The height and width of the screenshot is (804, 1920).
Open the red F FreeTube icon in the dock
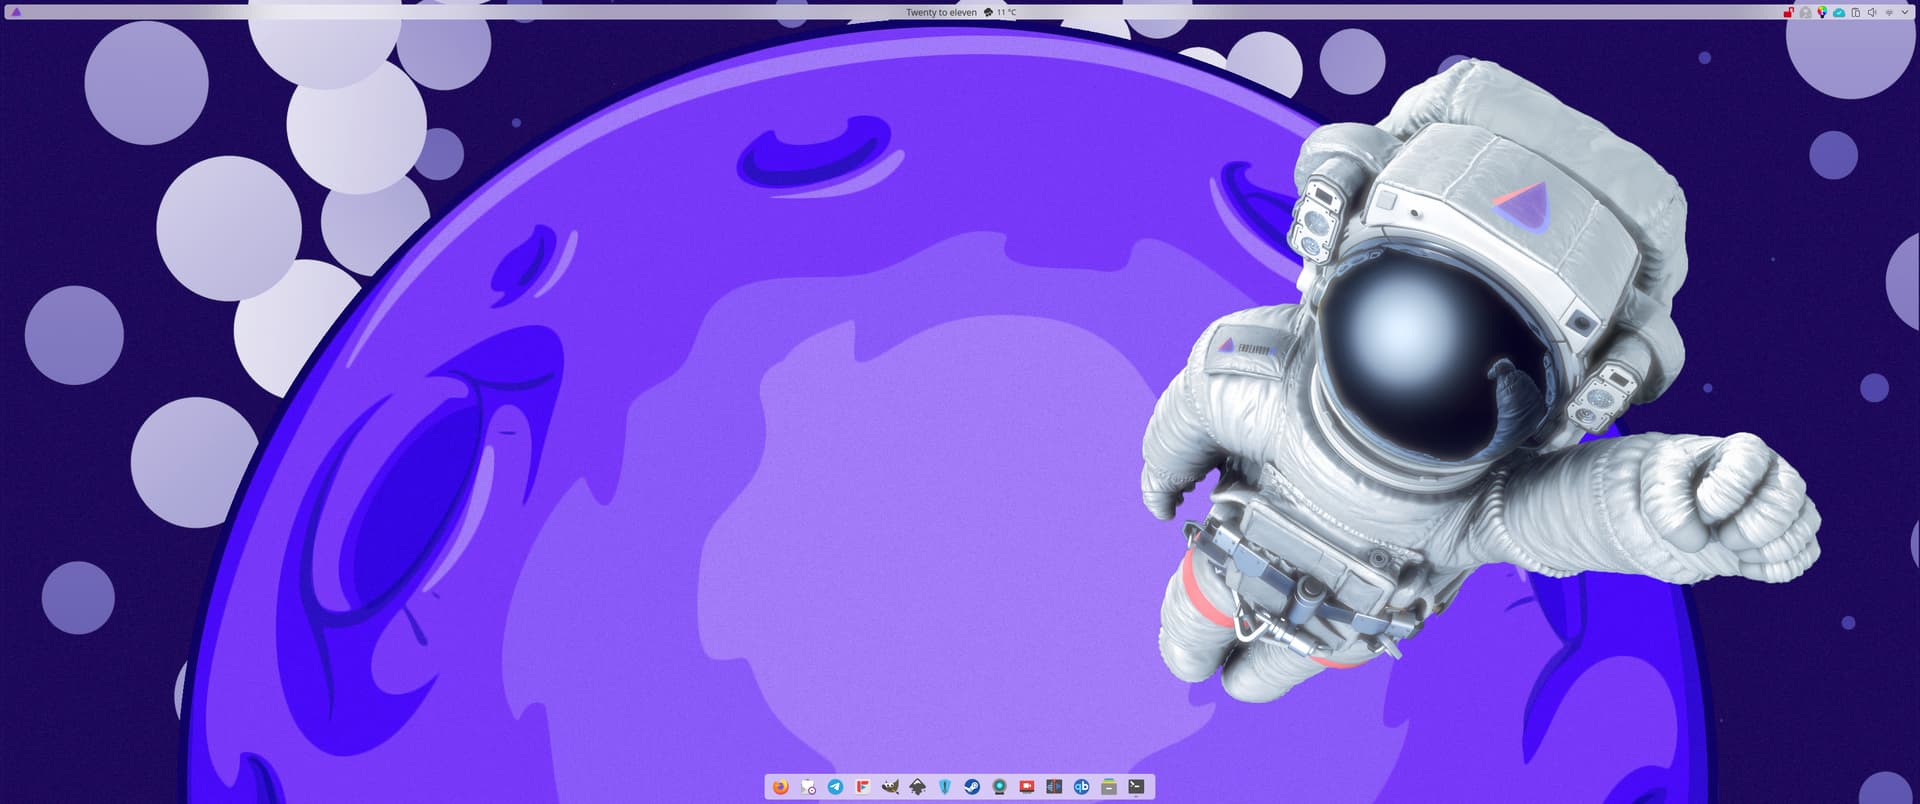(x=863, y=787)
